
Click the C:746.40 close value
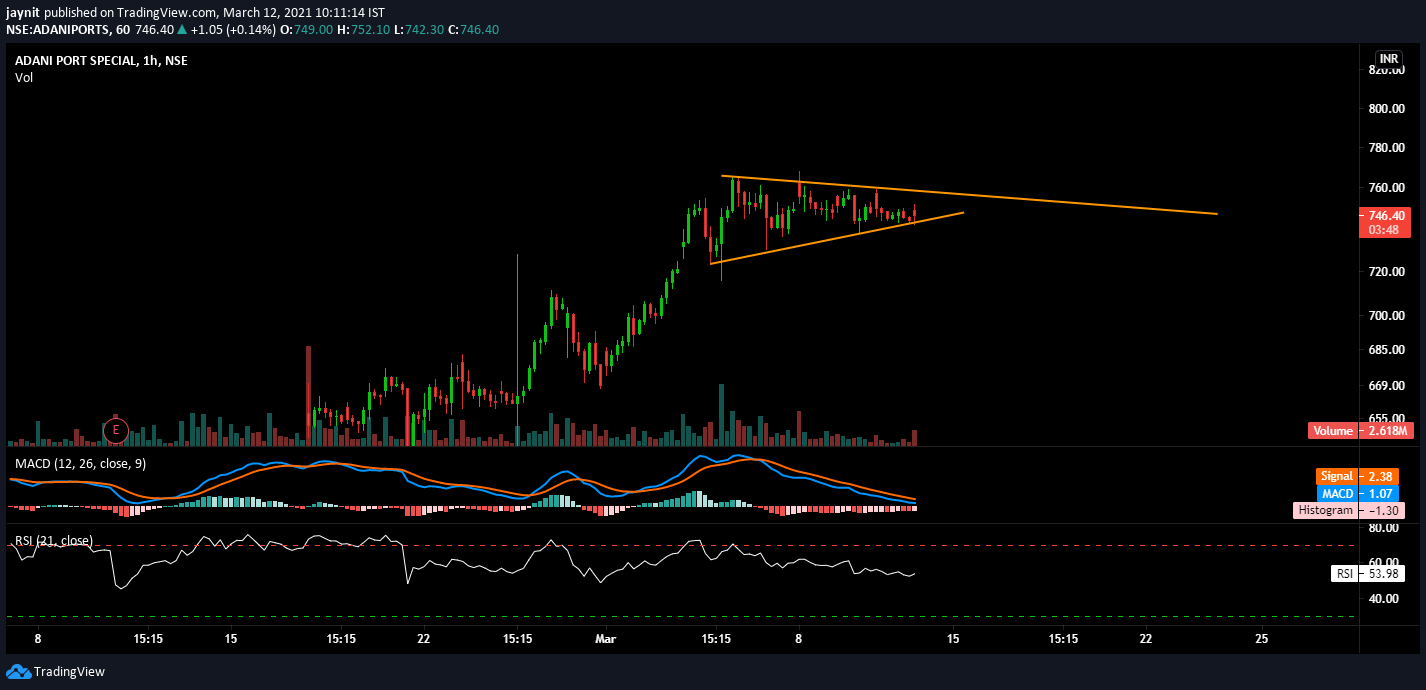point(472,29)
